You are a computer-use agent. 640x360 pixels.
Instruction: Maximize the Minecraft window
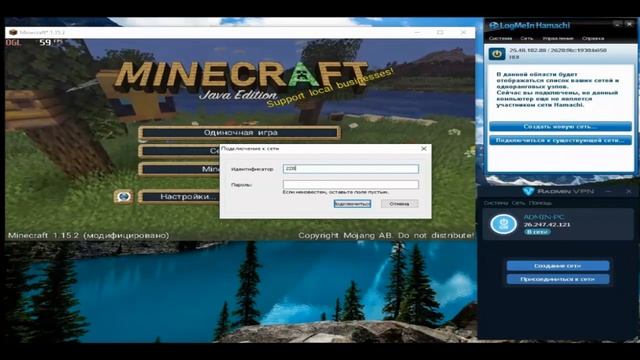[440, 32]
